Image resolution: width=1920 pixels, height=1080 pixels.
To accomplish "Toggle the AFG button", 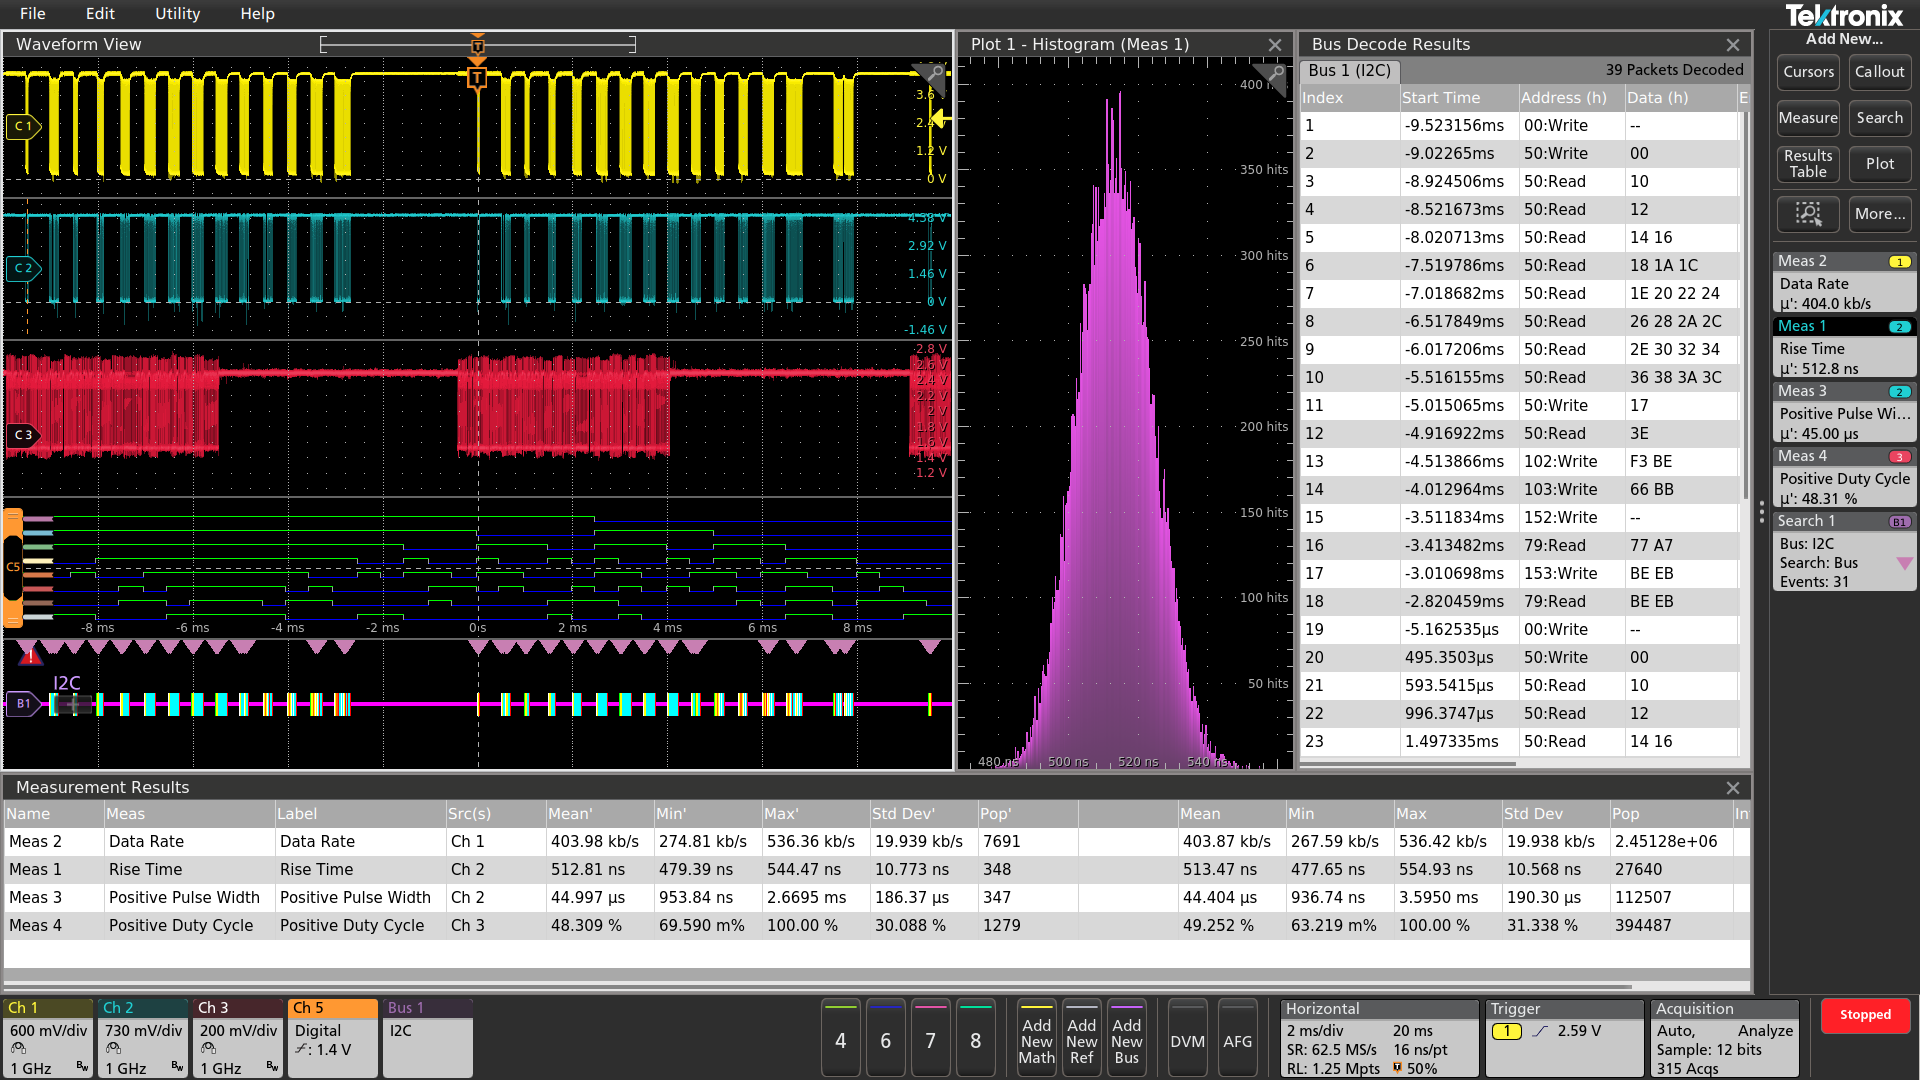I will pos(1237,1041).
